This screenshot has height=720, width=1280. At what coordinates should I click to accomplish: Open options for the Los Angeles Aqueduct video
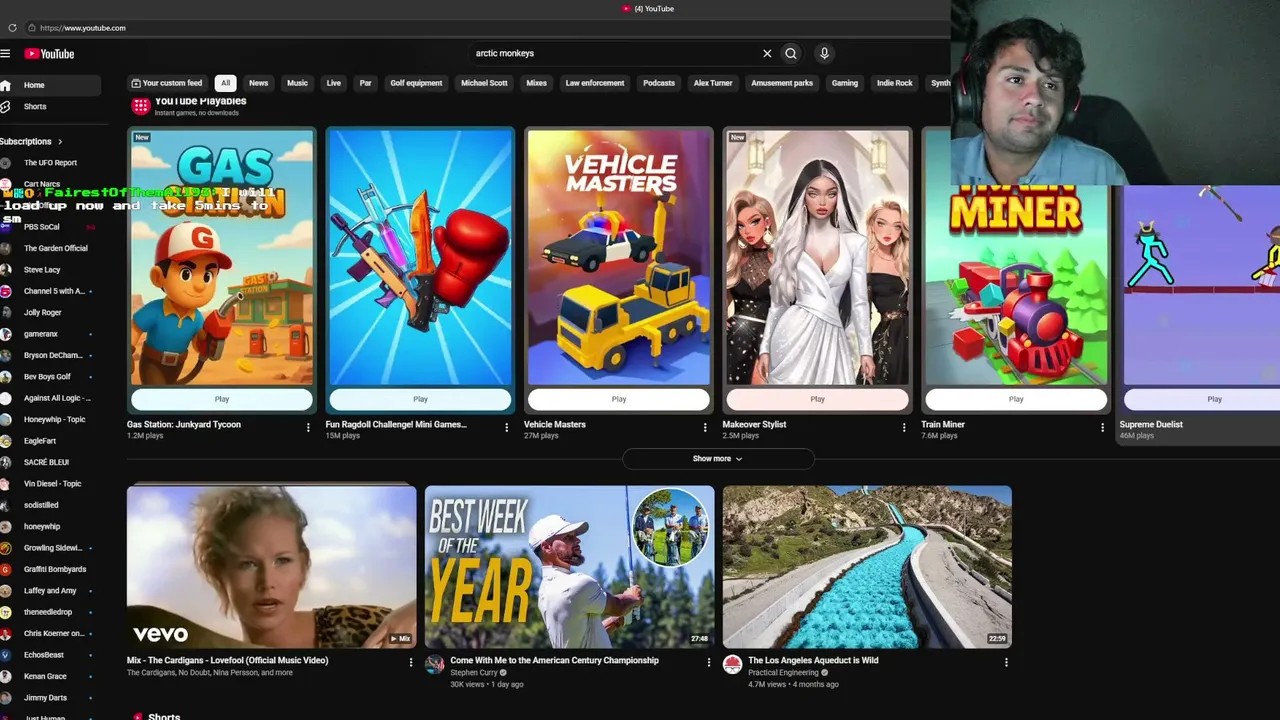pyautogui.click(x=1006, y=662)
